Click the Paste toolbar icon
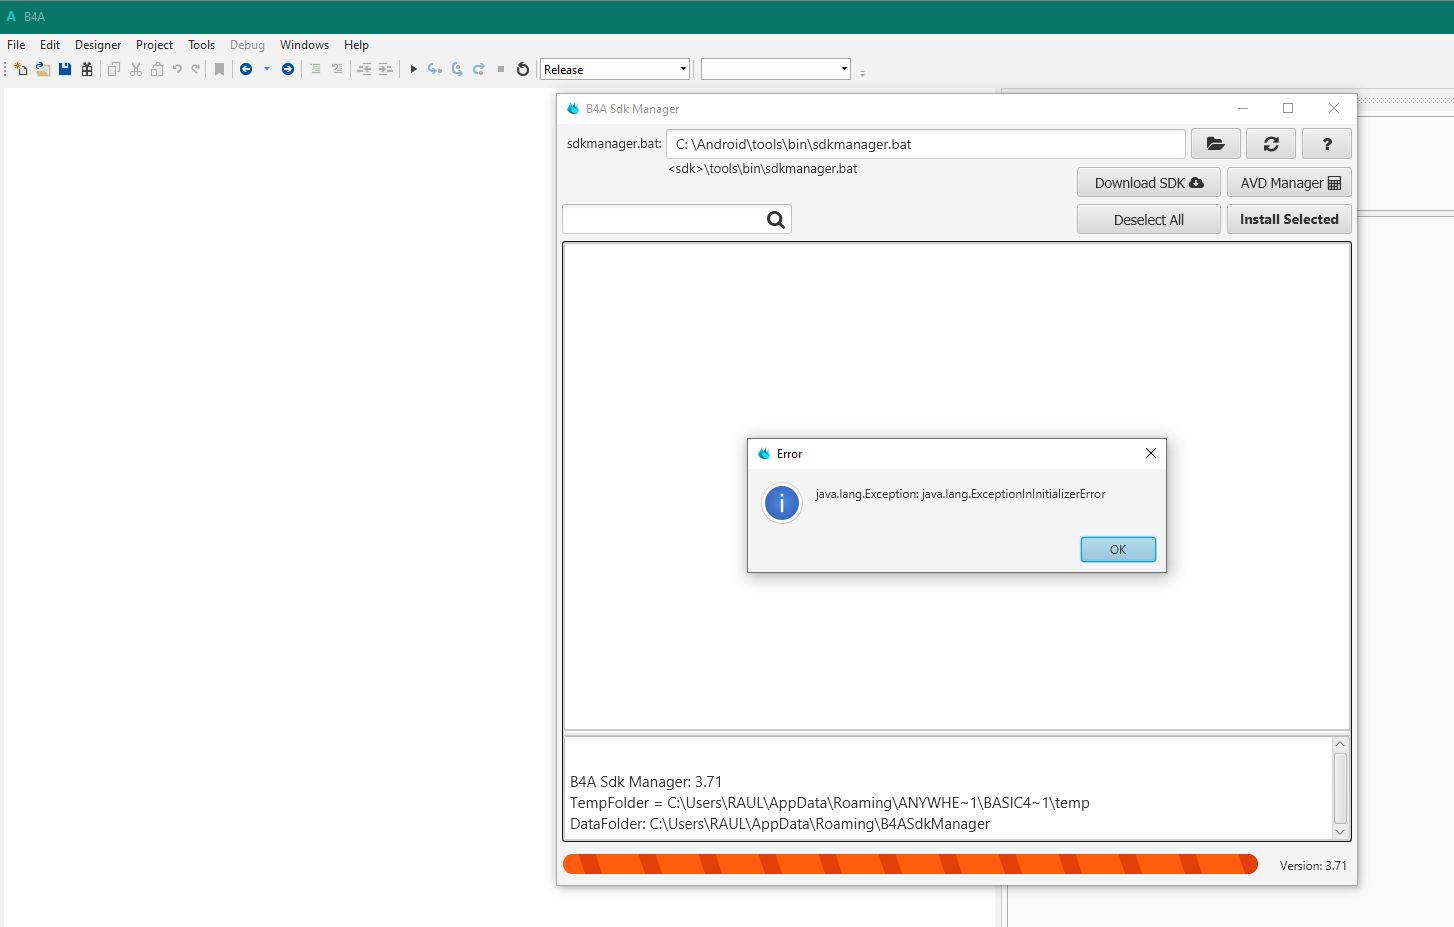This screenshot has width=1454, height=927. pyautogui.click(x=157, y=69)
